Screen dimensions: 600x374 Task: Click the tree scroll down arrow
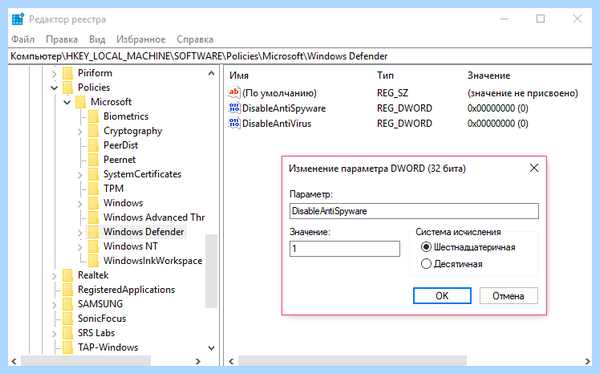(211, 348)
